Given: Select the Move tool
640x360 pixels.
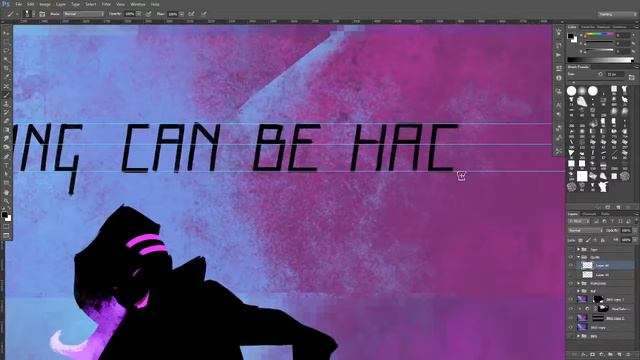Looking at the screenshot, I should (6, 33).
